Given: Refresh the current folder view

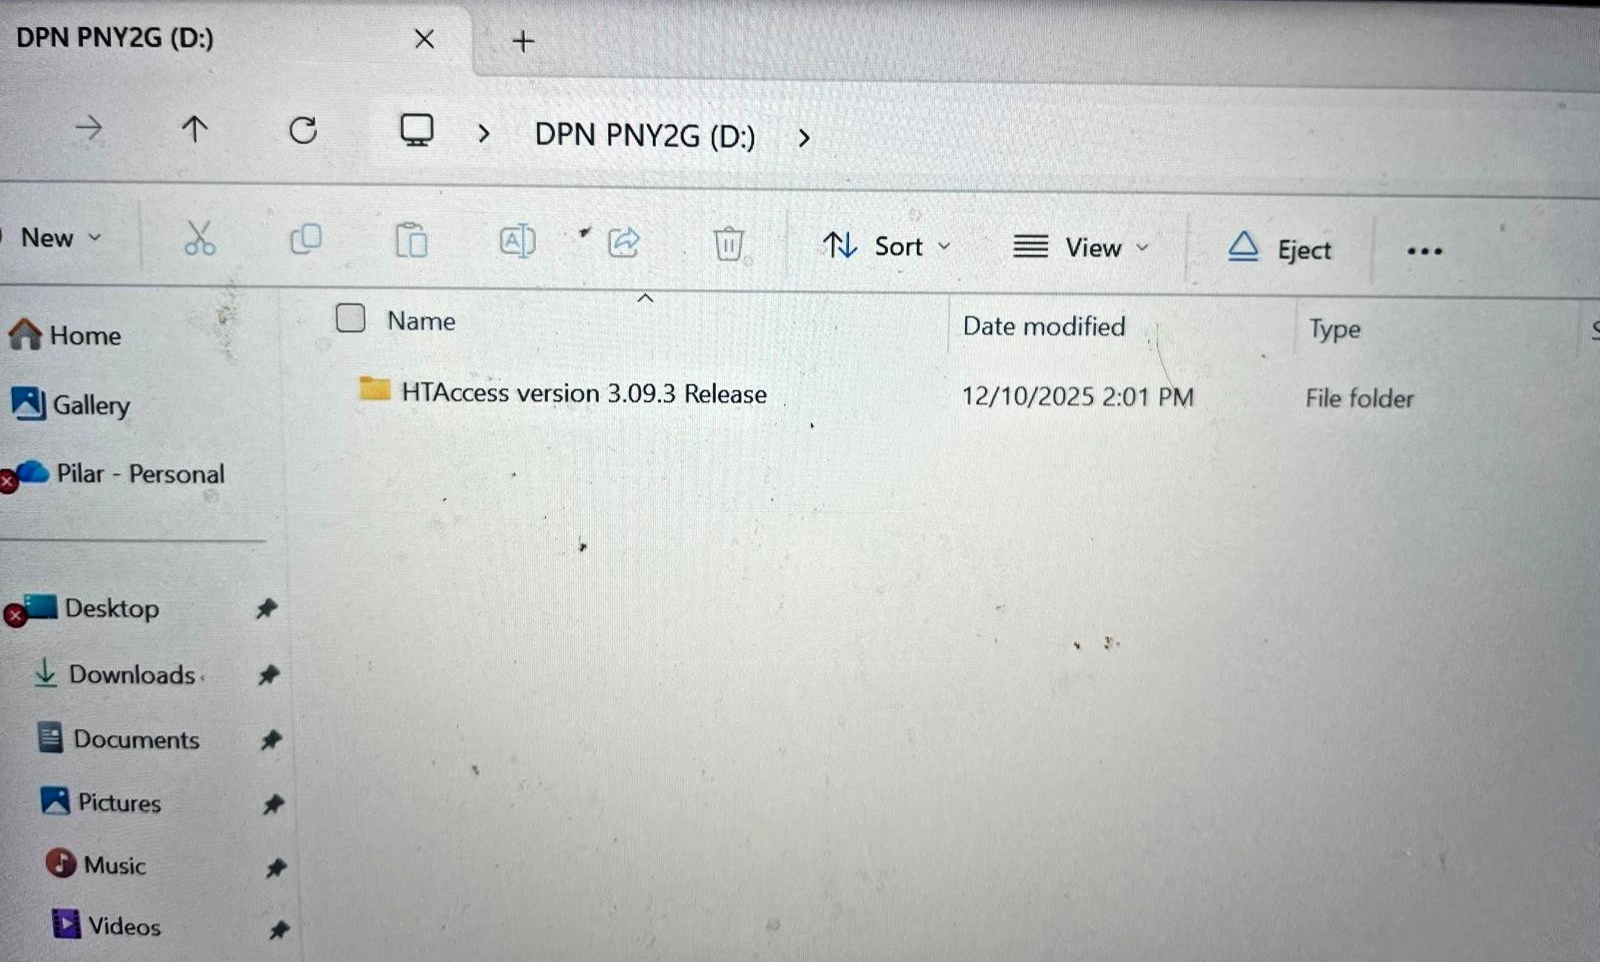Looking at the screenshot, I should pyautogui.click(x=303, y=130).
